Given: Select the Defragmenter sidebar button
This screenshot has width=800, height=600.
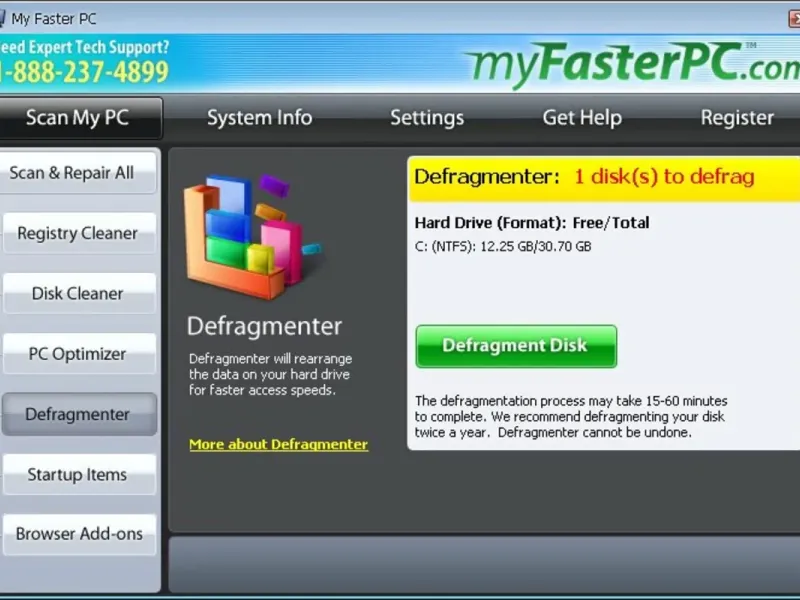Looking at the screenshot, I should pyautogui.click(x=79, y=414).
